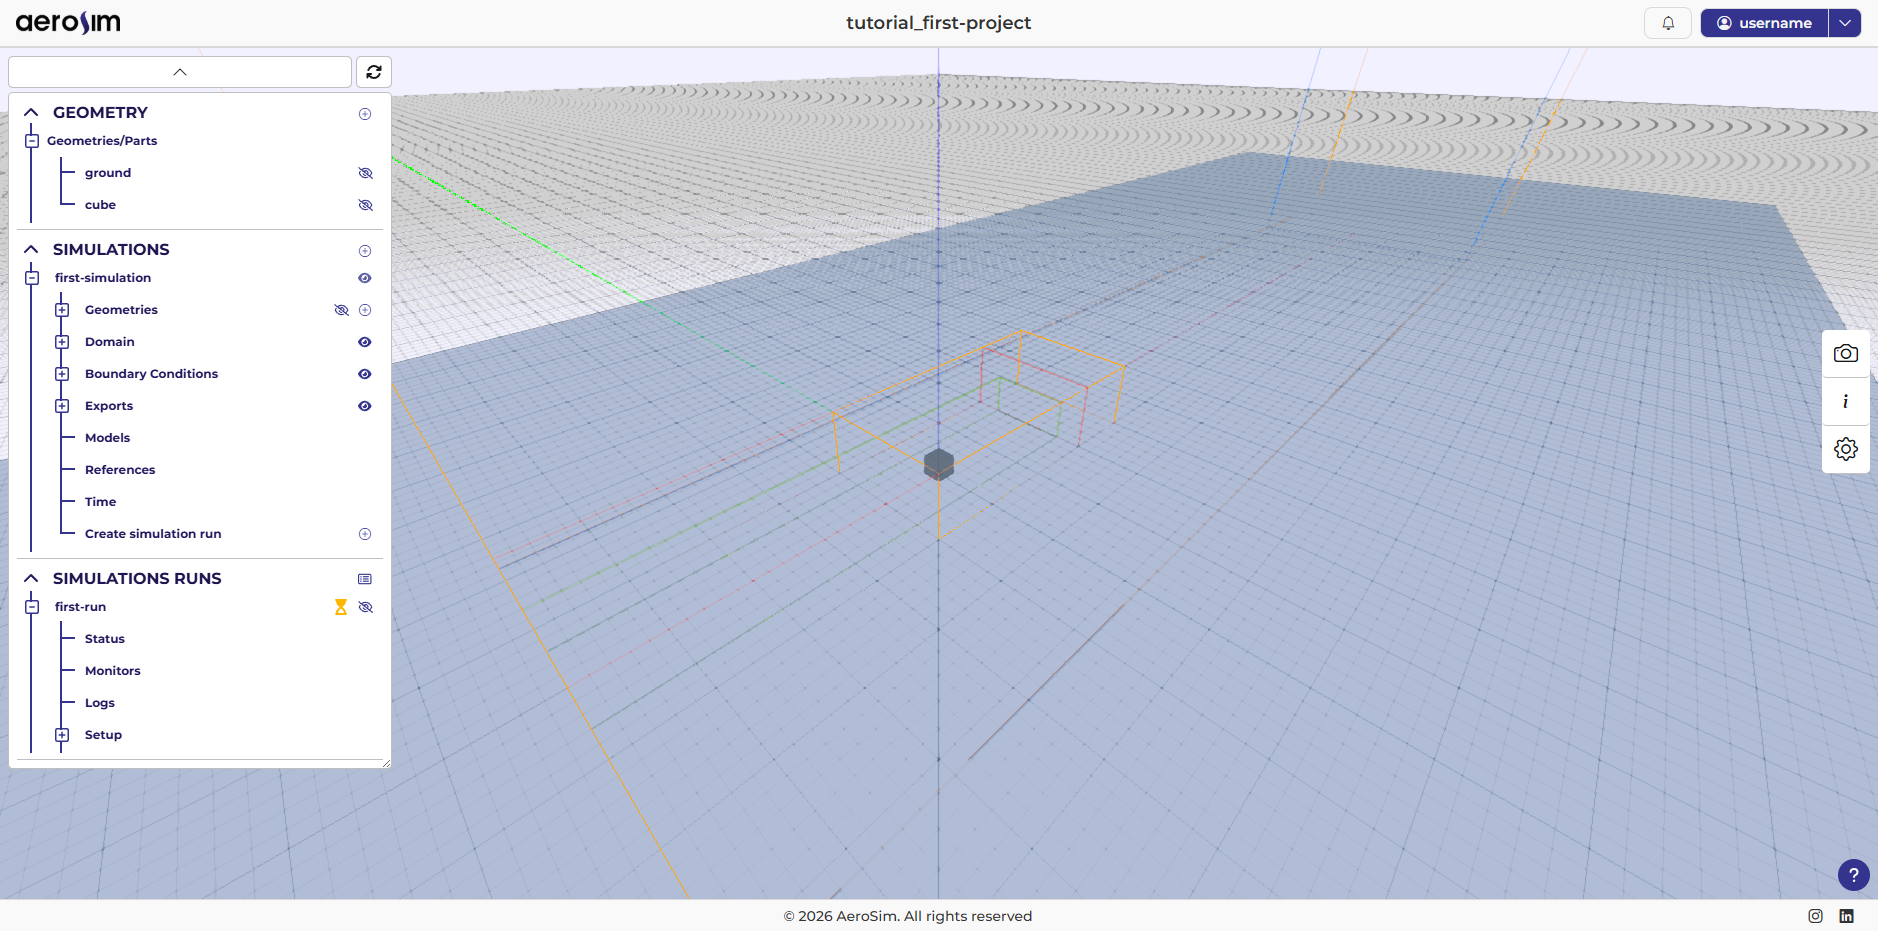Select the Monitors item under first-run
The image size is (1878, 931).
[x=112, y=671]
